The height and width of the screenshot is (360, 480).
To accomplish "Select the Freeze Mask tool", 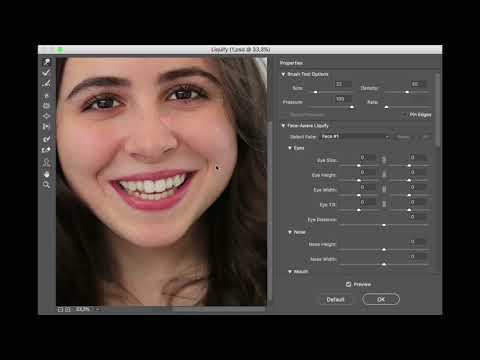I will point(46,139).
